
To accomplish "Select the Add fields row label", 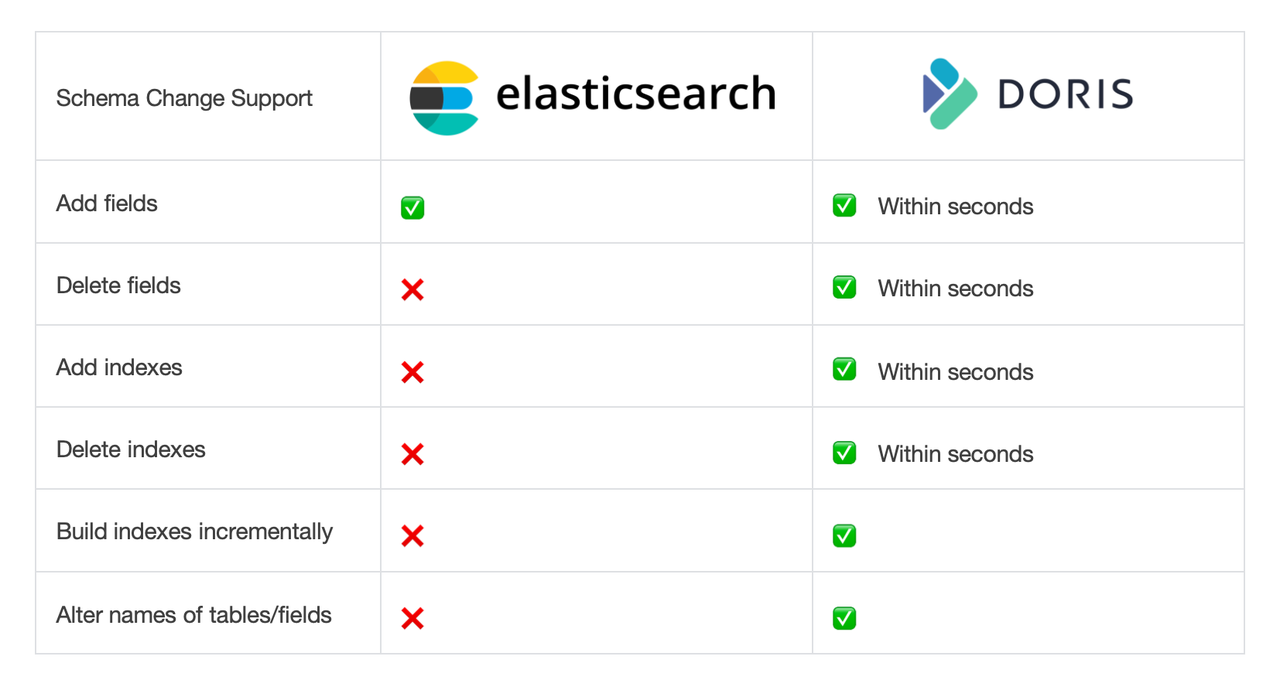I will (x=107, y=203).
